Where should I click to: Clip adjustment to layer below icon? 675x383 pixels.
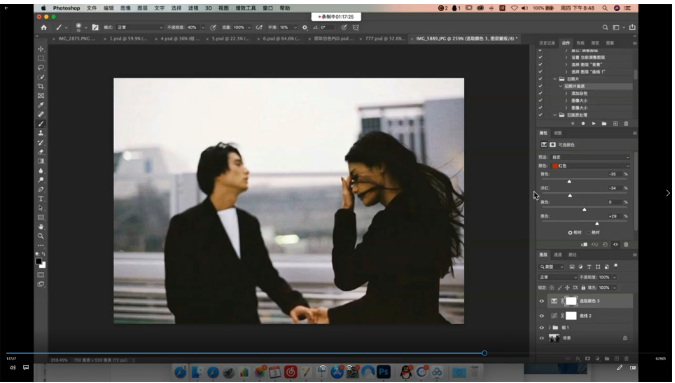point(584,244)
